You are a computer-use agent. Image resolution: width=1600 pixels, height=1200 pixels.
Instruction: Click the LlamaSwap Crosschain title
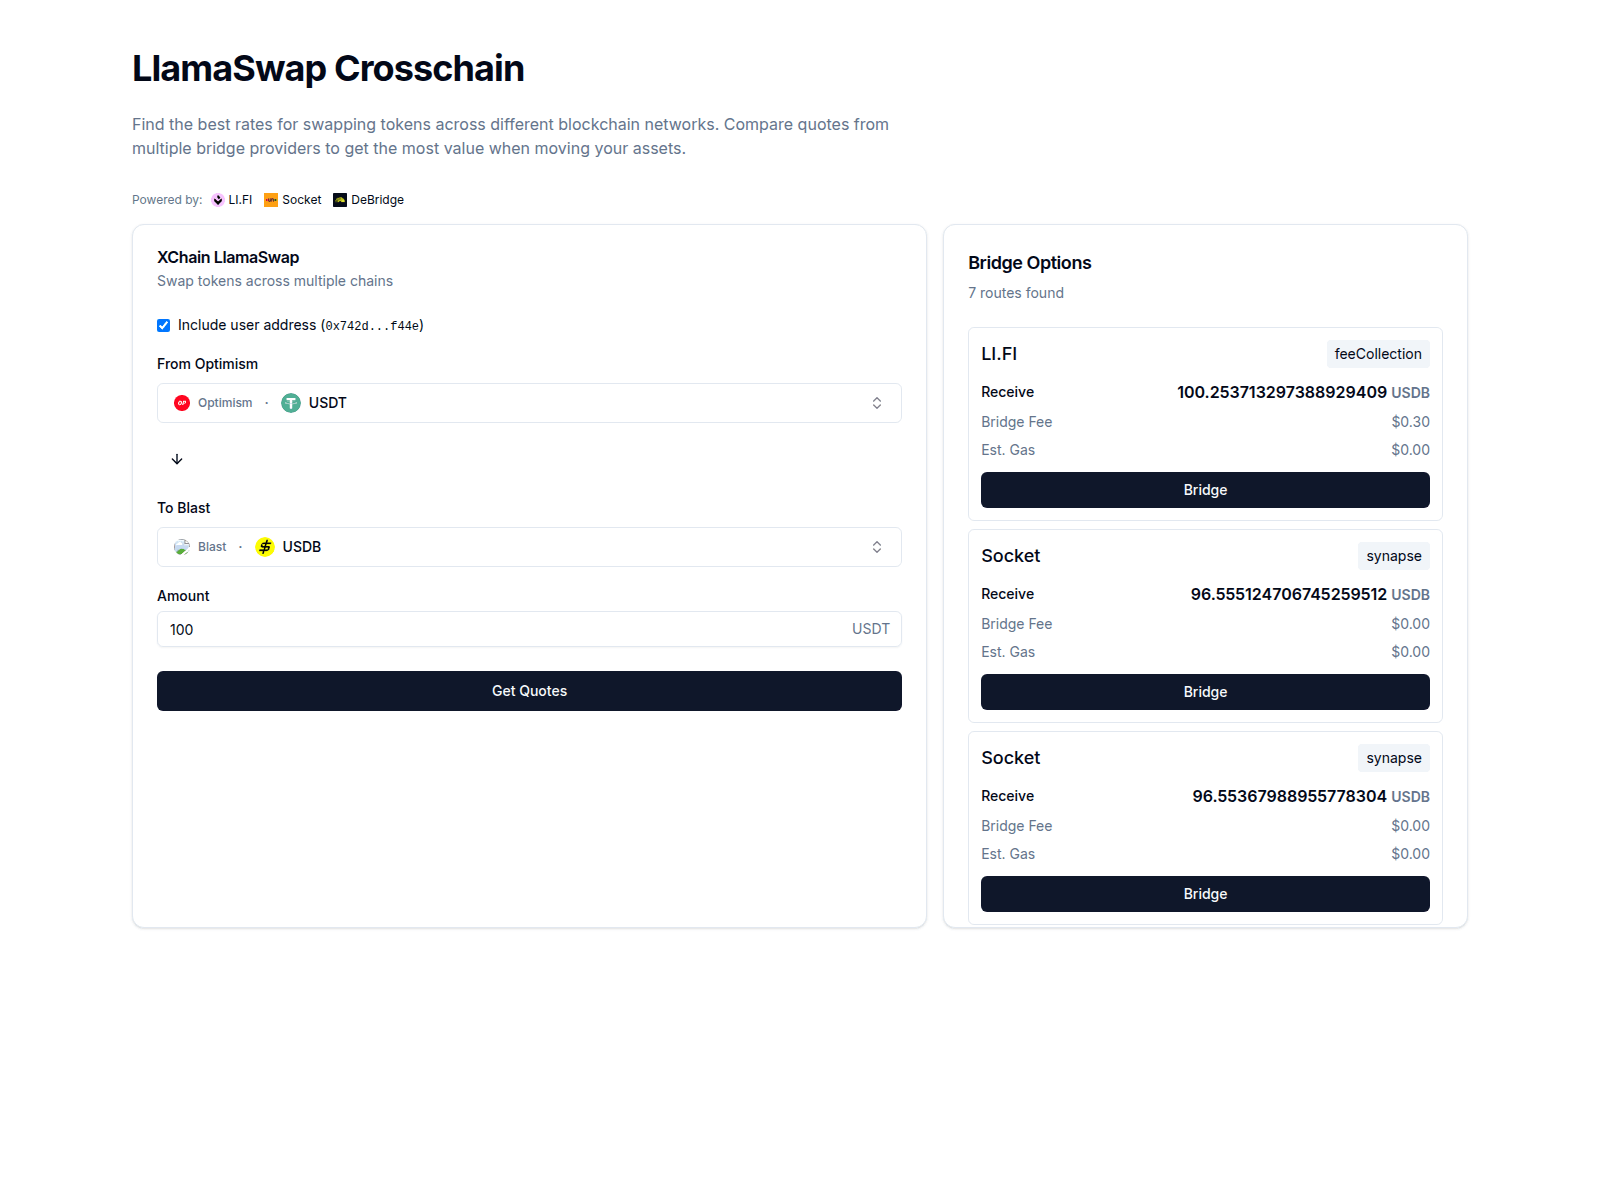328,68
